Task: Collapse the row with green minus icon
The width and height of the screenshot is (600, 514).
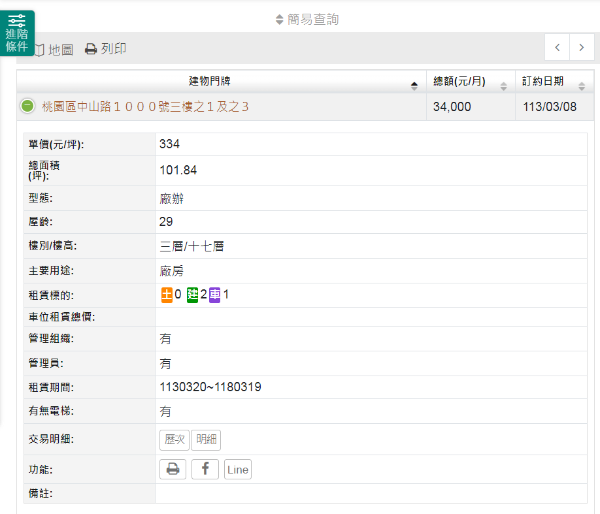Action: (28, 106)
